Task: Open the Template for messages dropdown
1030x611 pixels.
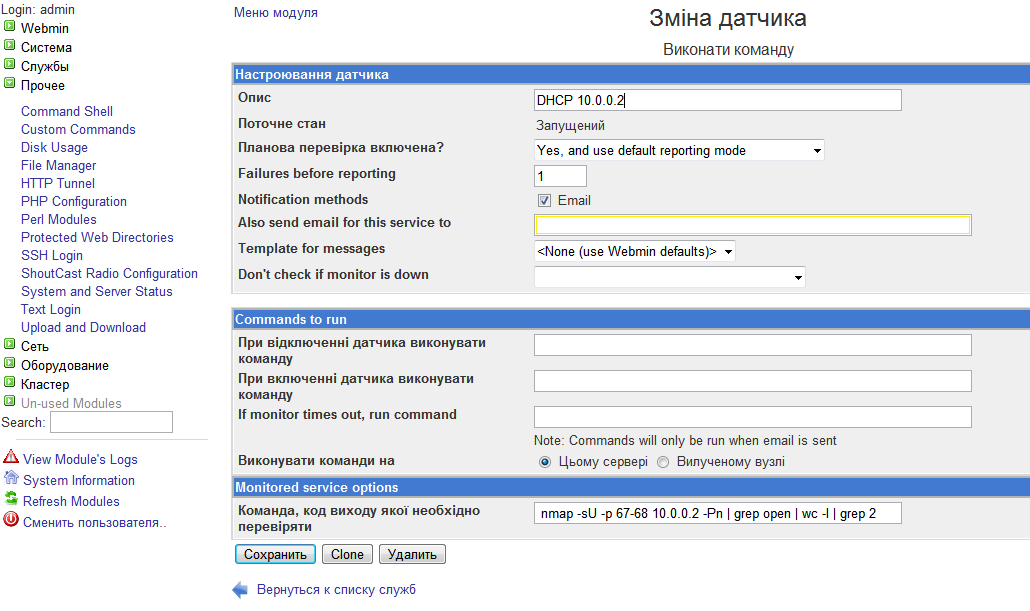Action: (635, 252)
